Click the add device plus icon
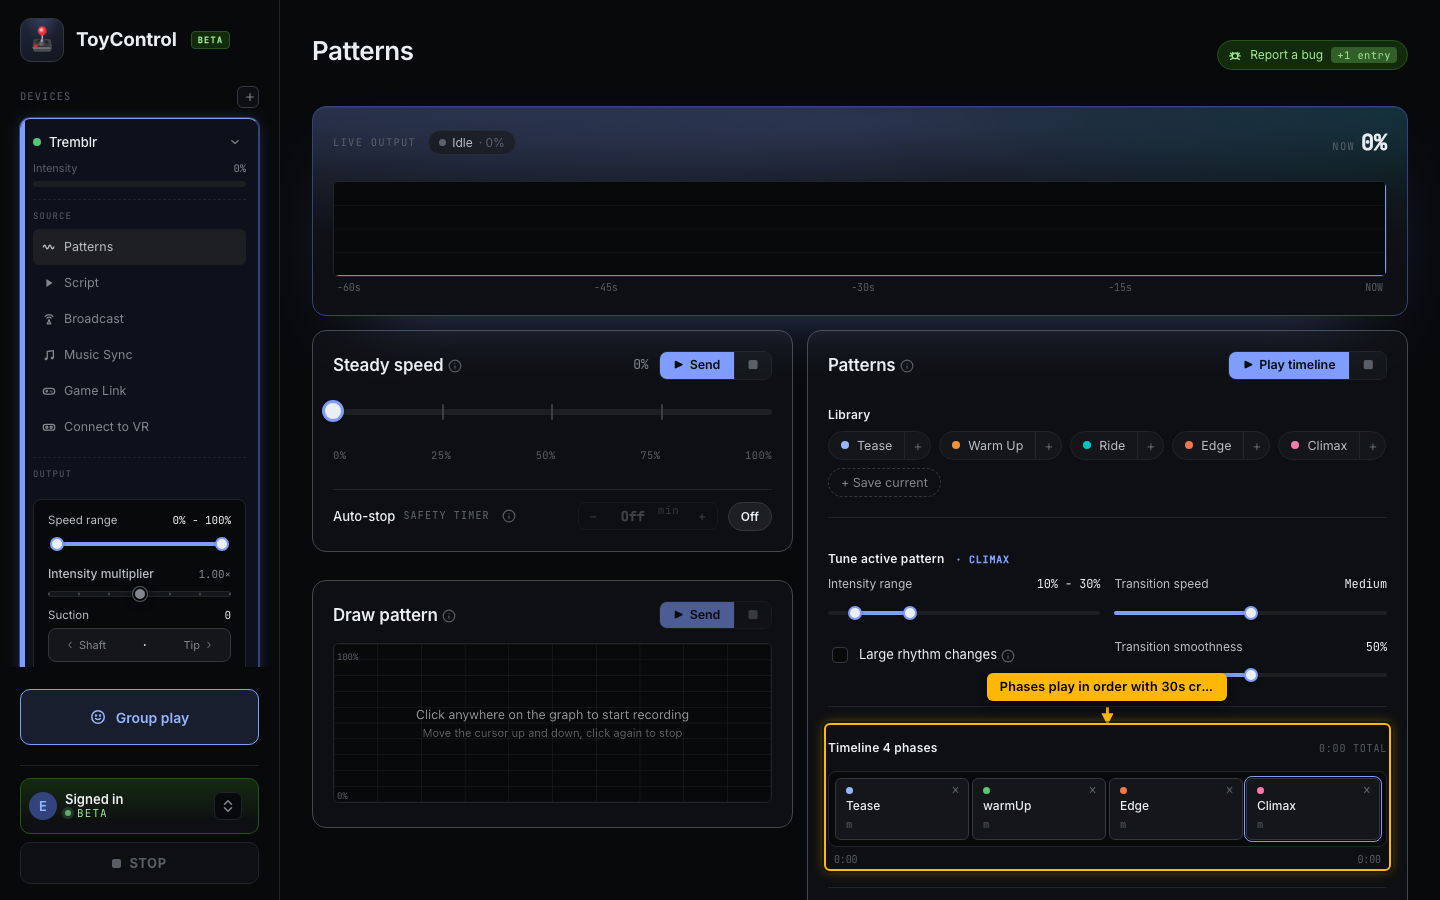The width and height of the screenshot is (1440, 900). click(248, 97)
